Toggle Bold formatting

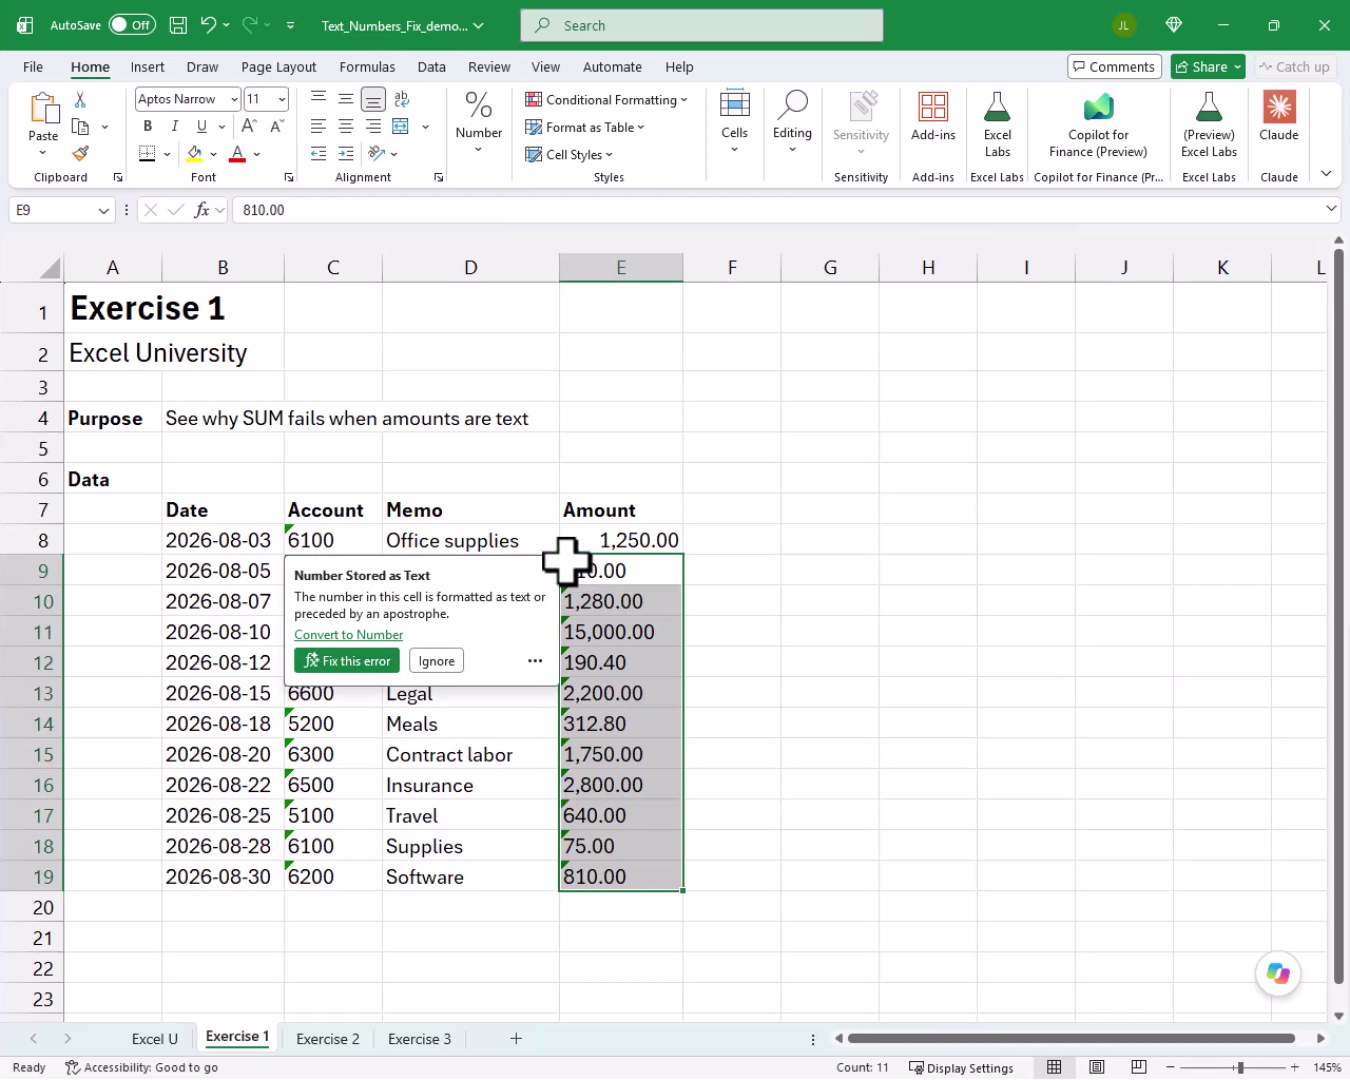coord(148,126)
